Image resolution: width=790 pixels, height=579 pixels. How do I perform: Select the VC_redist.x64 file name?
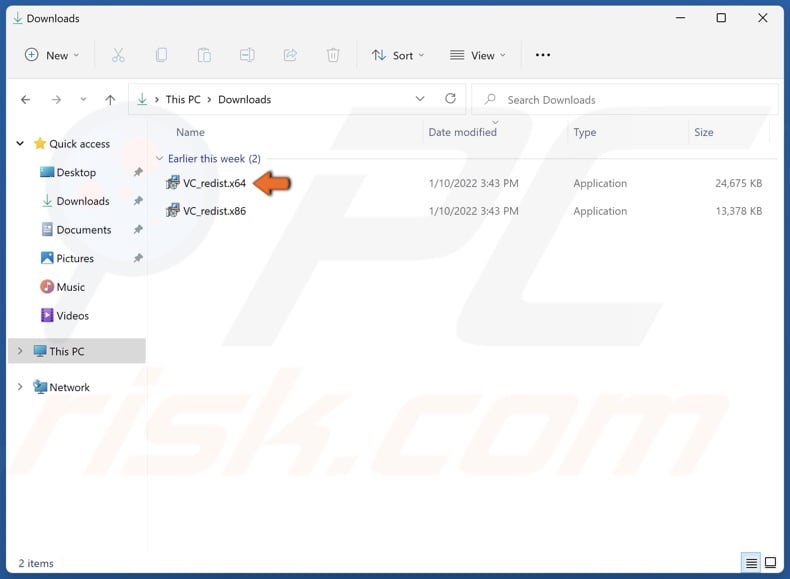214,183
